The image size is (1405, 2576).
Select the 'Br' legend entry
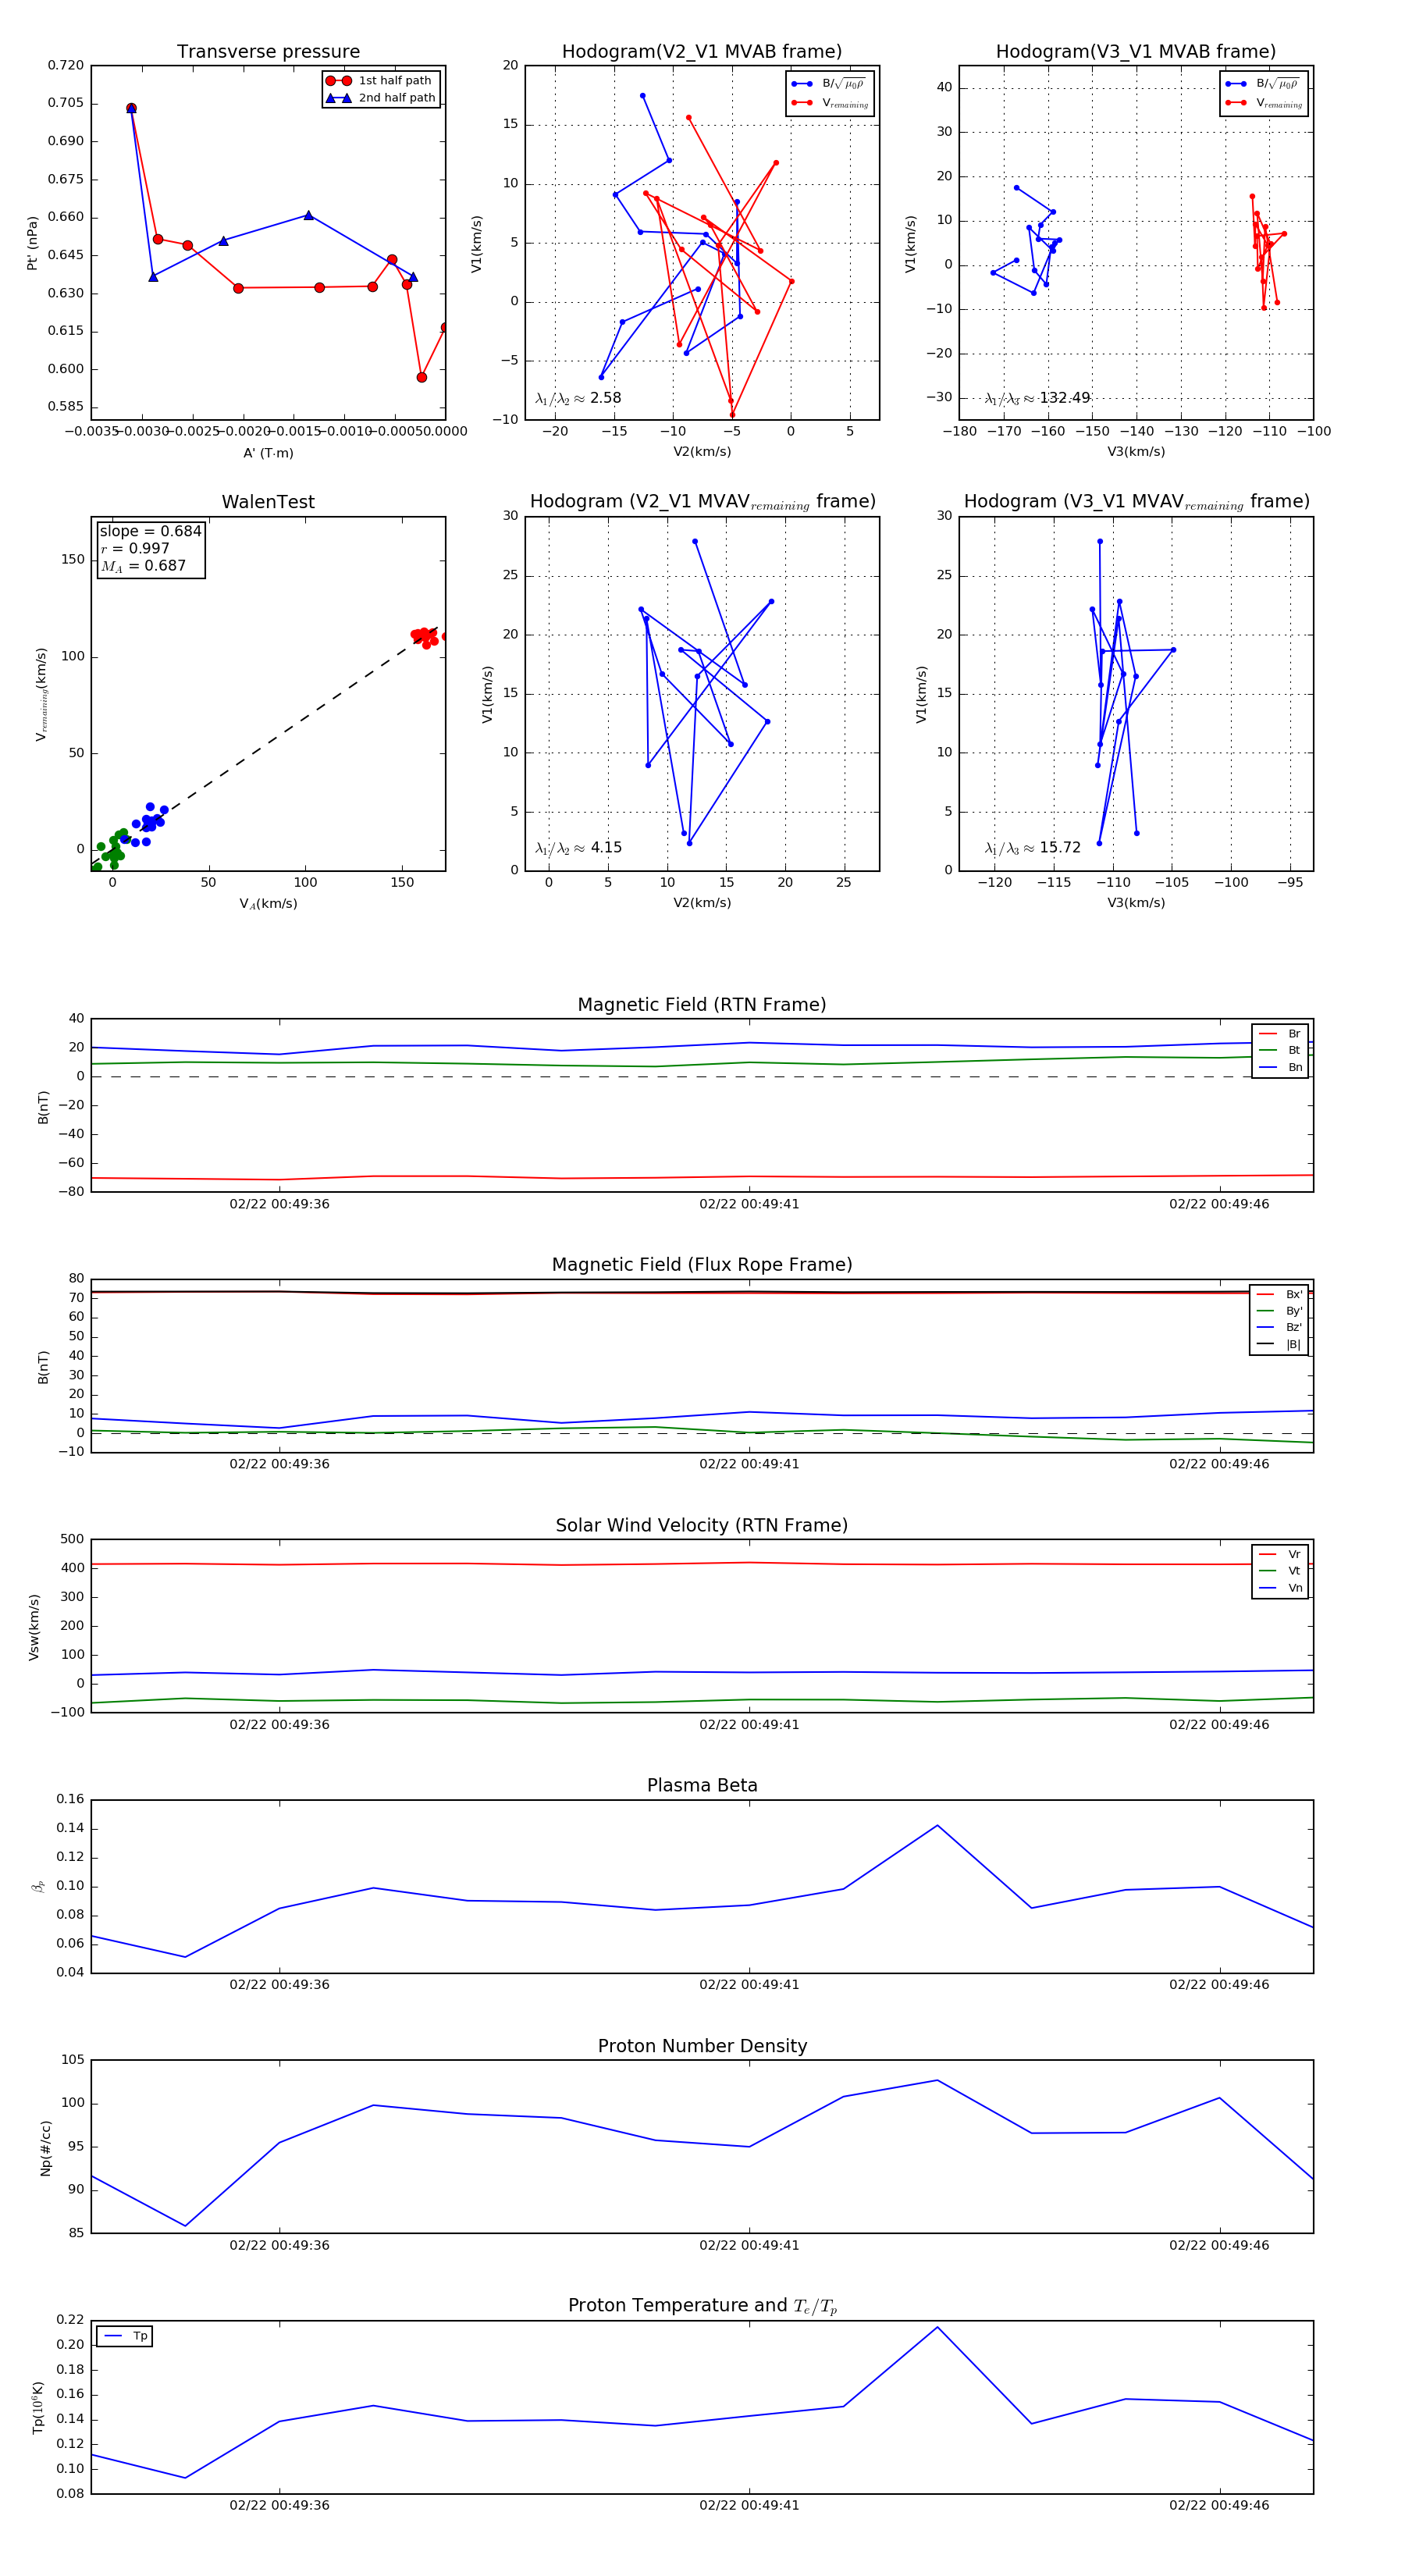pyautogui.click(x=1280, y=1034)
